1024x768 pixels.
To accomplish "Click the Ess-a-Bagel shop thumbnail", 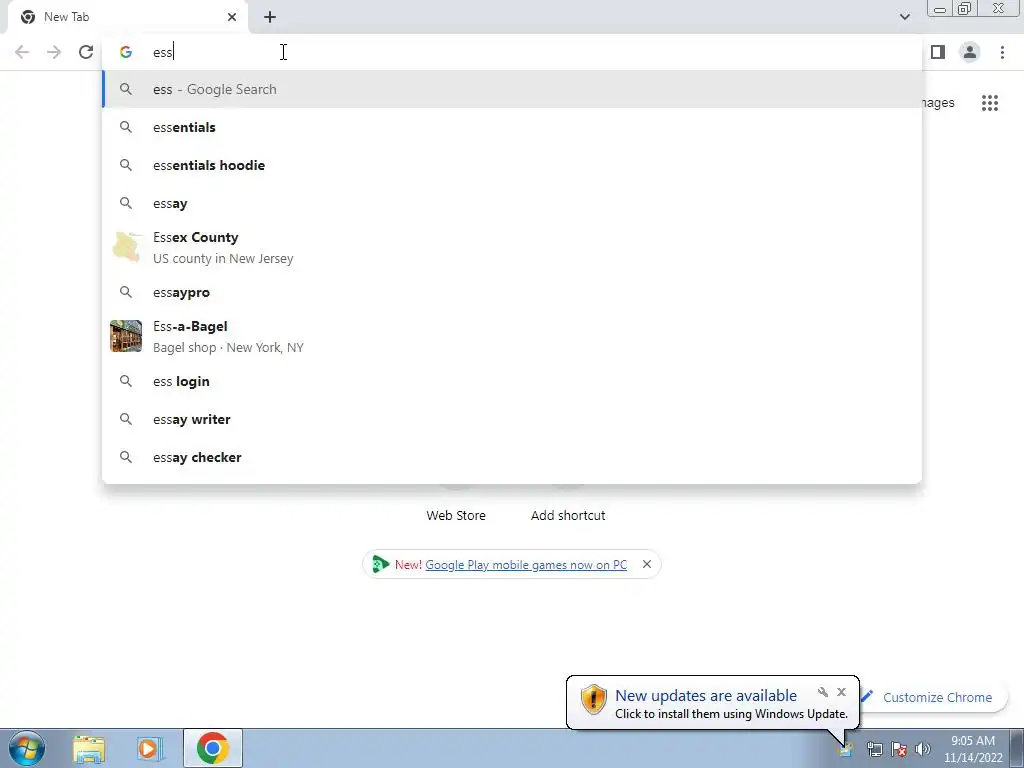I will click(126, 336).
